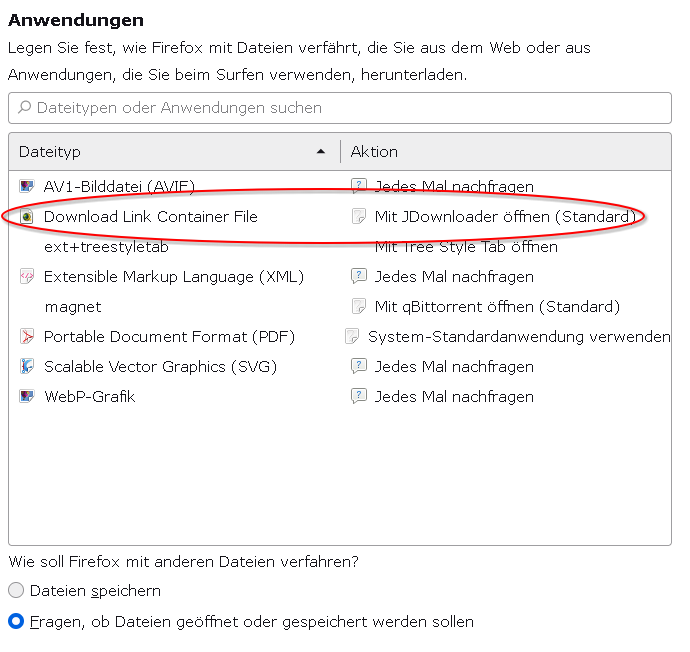Click the AV1-Bilddatei (AVIF) file type icon
690x652 pixels.
point(27,186)
